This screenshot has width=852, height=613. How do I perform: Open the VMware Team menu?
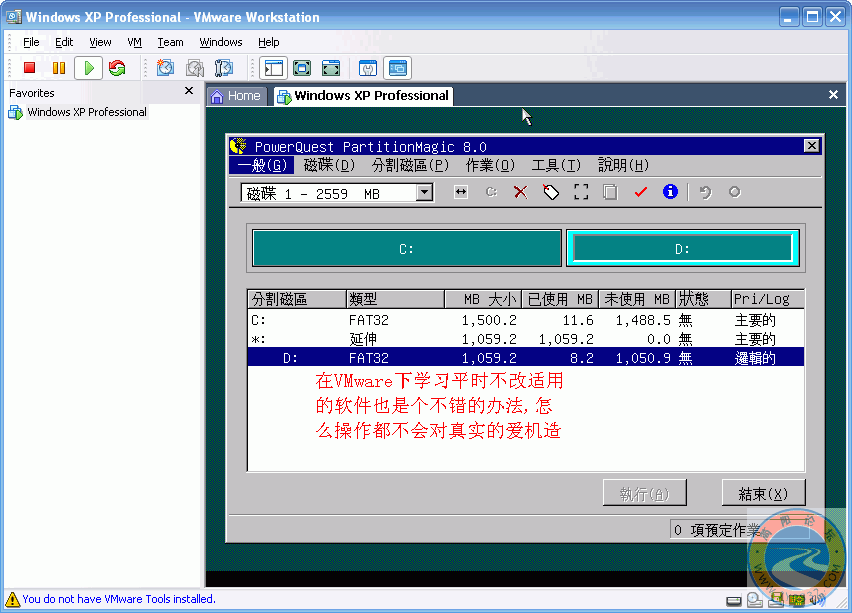tap(170, 42)
